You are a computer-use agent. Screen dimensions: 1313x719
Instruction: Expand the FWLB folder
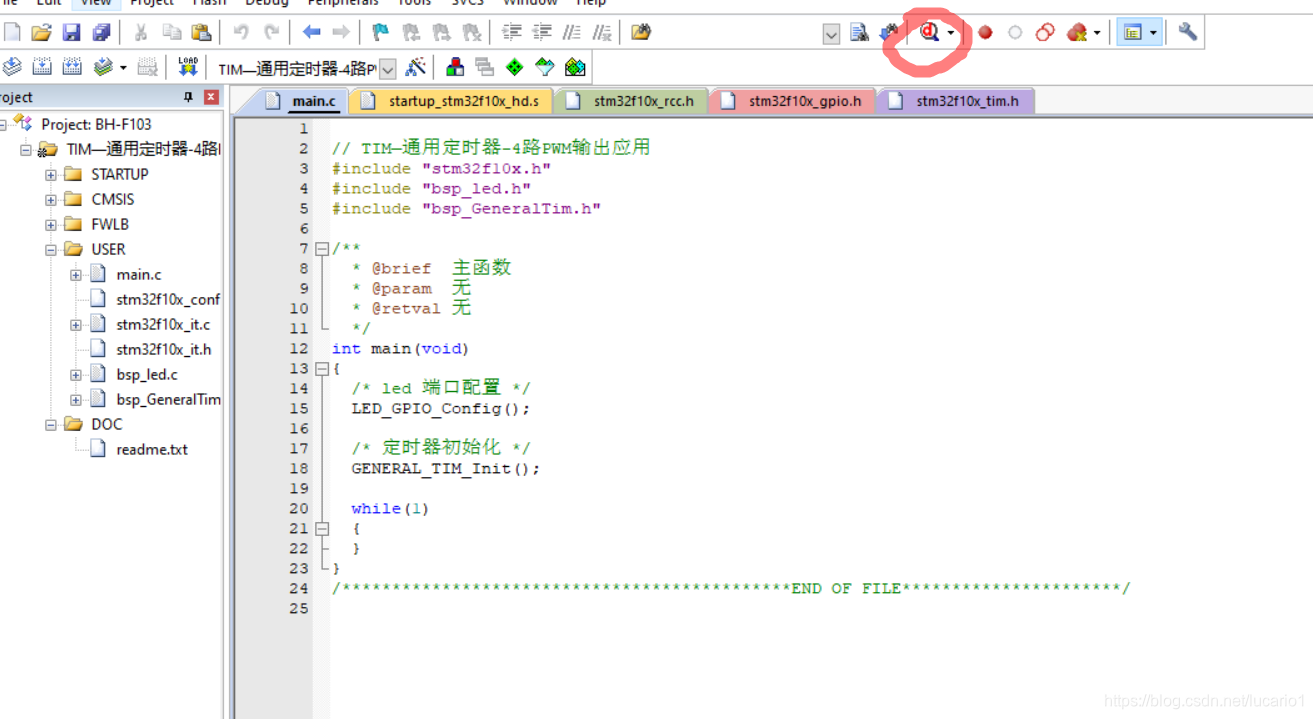click(51, 224)
